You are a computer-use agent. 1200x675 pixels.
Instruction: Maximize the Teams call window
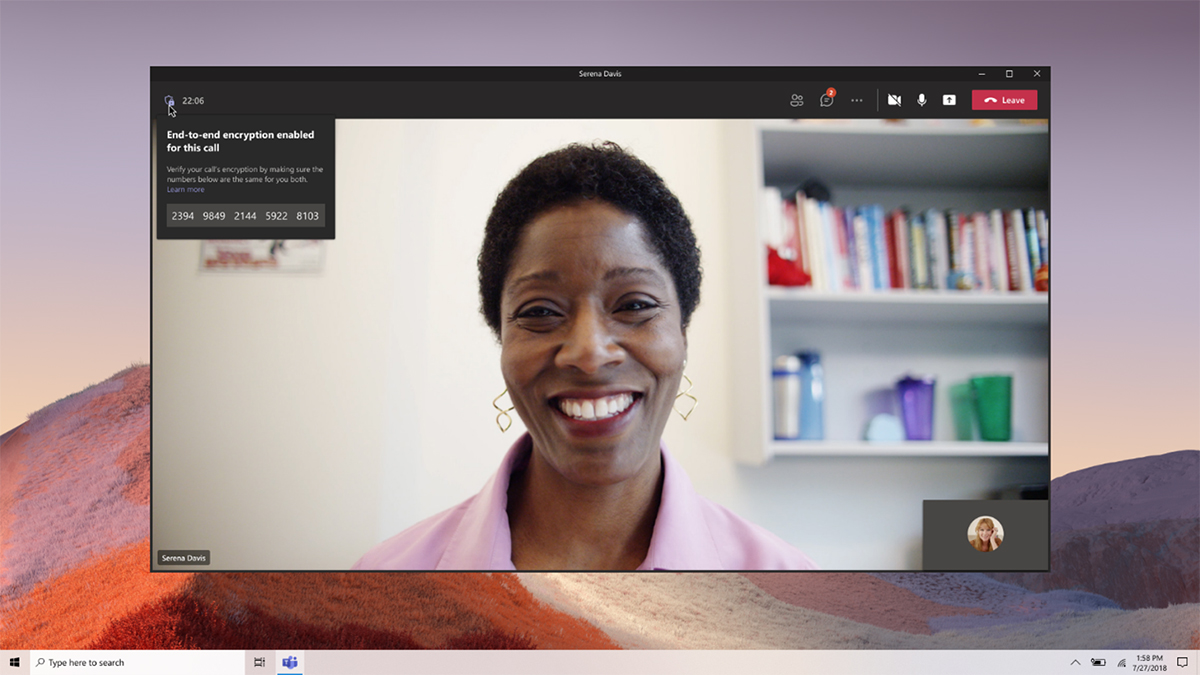(1009, 74)
